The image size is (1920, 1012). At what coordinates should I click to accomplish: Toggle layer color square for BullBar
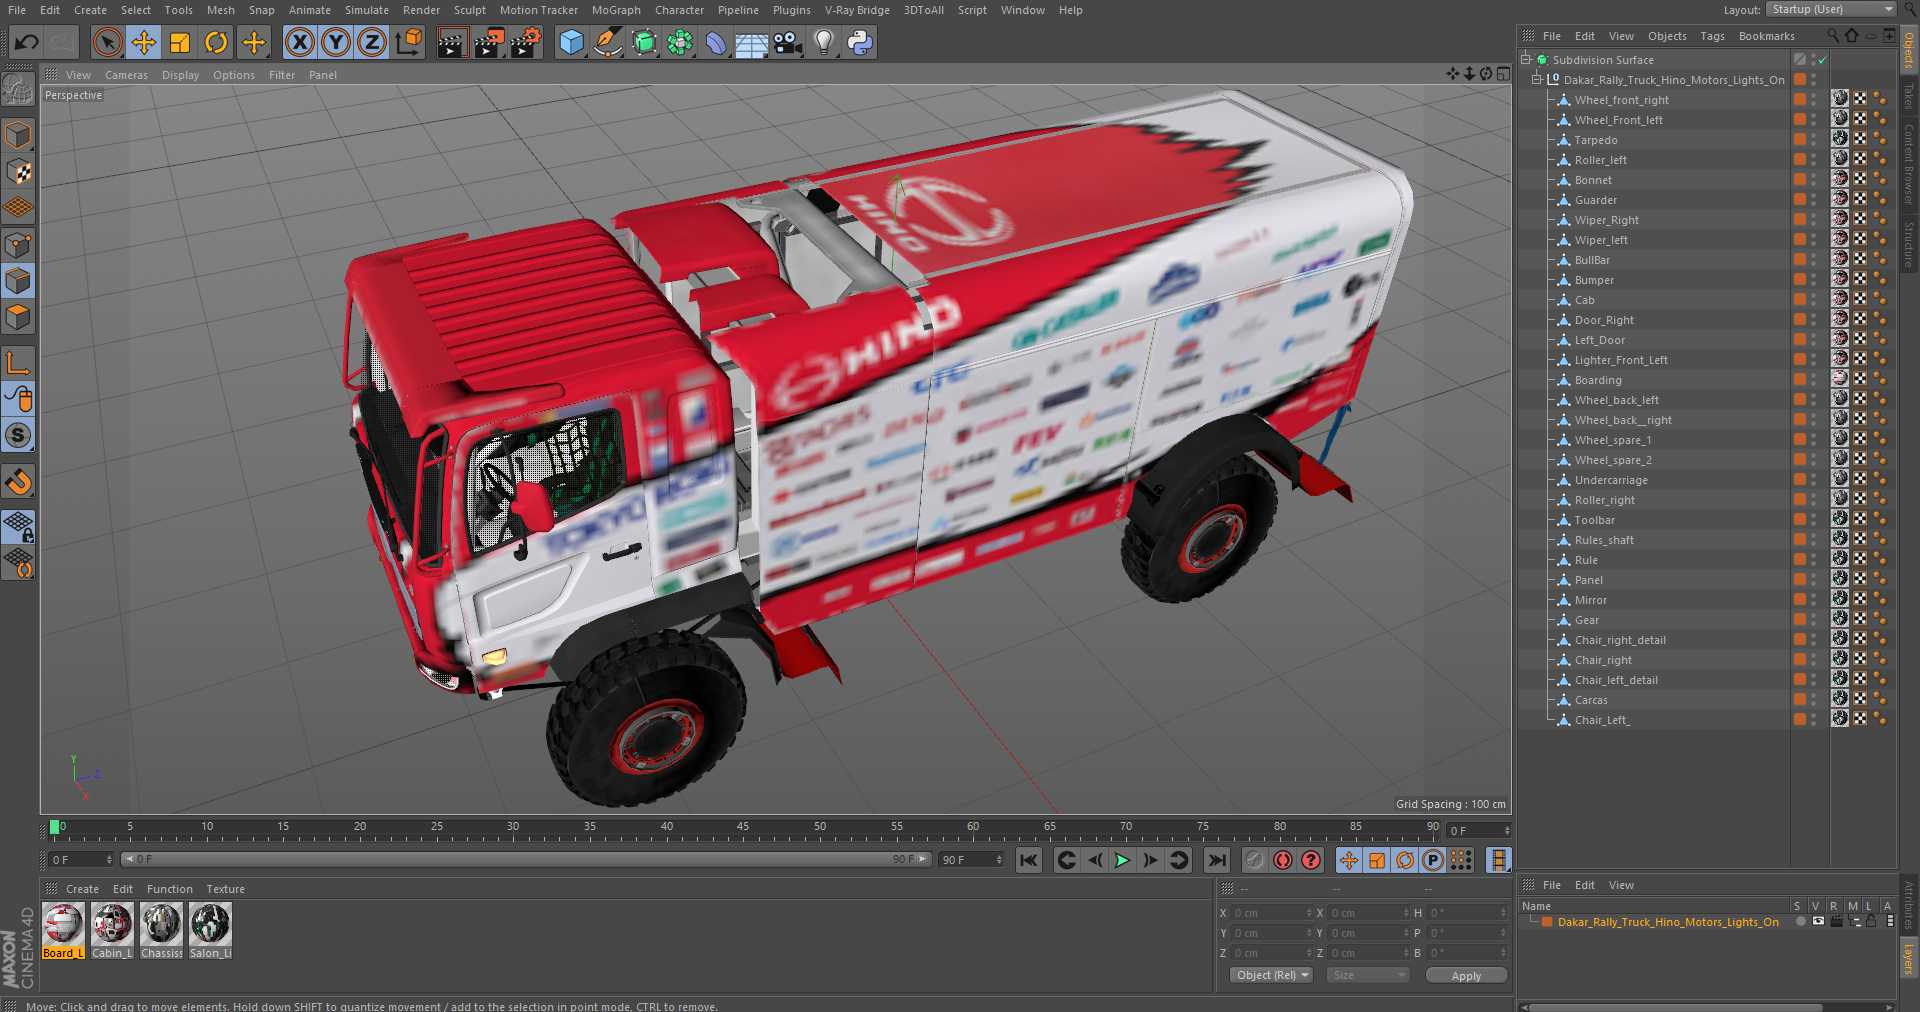(x=1799, y=260)
